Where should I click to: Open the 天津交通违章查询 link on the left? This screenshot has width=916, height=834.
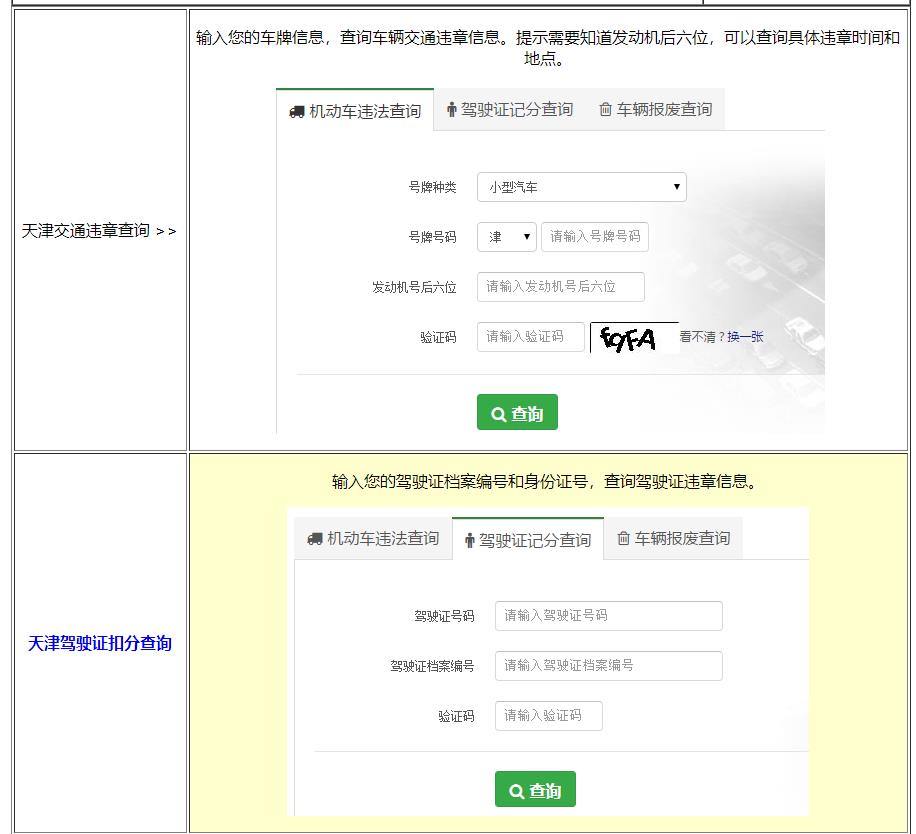tap(99, 231)
